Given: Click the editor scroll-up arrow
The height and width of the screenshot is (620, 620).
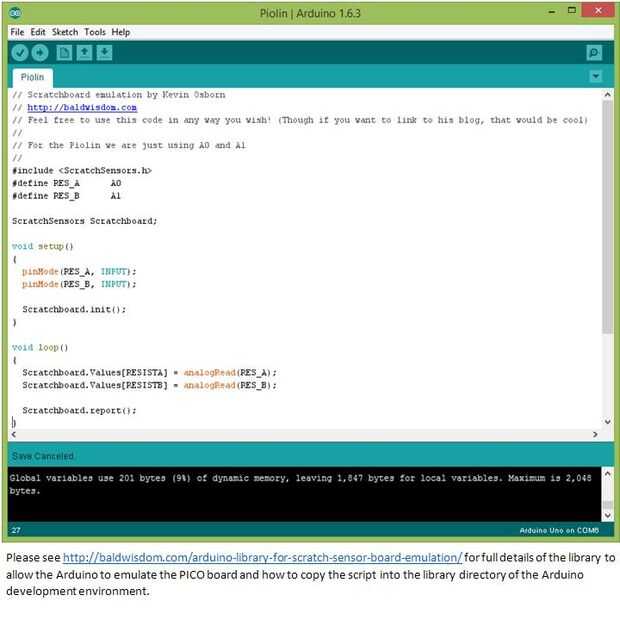Looking at the screenshot, I should pyautogui.click(x=607, y=95).
